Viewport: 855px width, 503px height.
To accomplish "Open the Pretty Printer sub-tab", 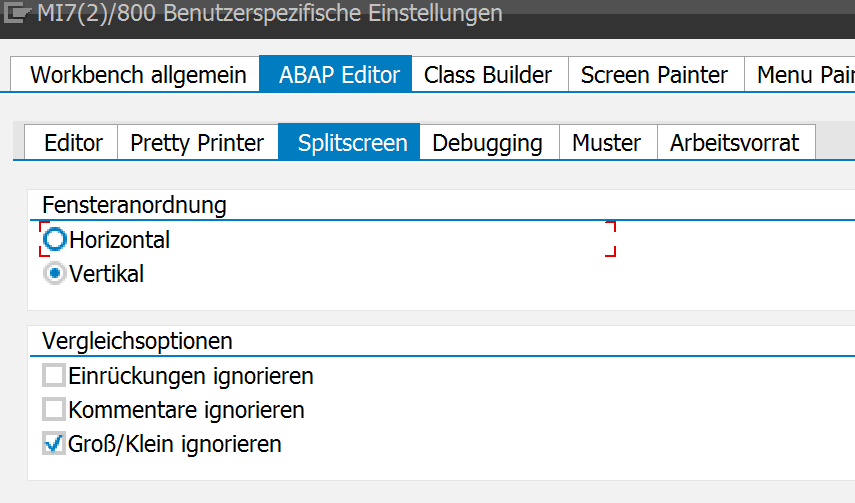I will 198,142.
